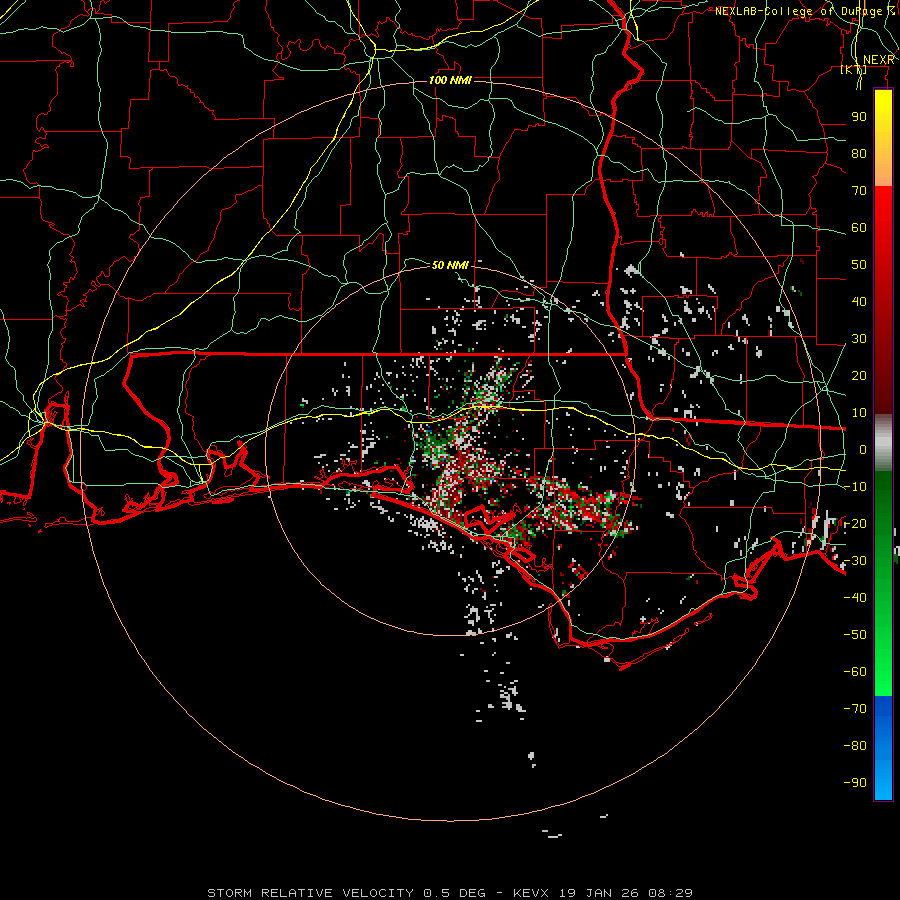Click the 50 value on velocity legend
Viewport: 900px width, 900px height.
[x=859, y=265]
